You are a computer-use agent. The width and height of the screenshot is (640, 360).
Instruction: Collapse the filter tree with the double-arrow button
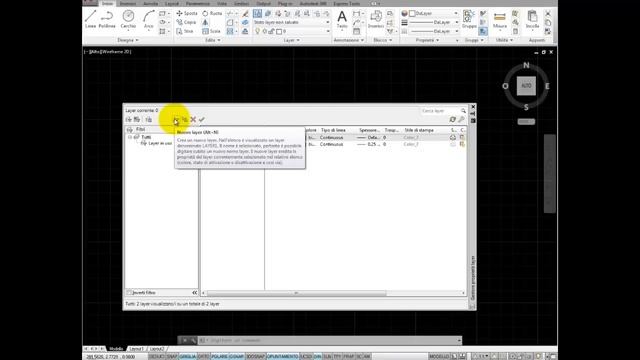pyautogui.click(x=194, y=293)
